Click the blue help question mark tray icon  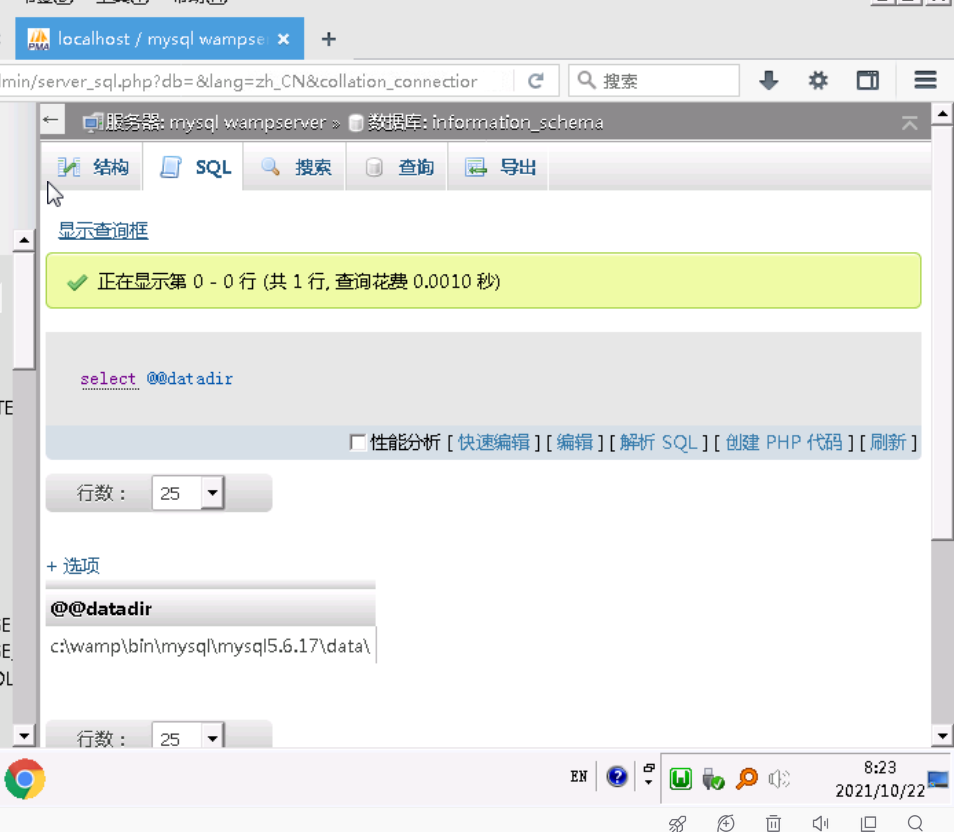click(x=616, y=777)
